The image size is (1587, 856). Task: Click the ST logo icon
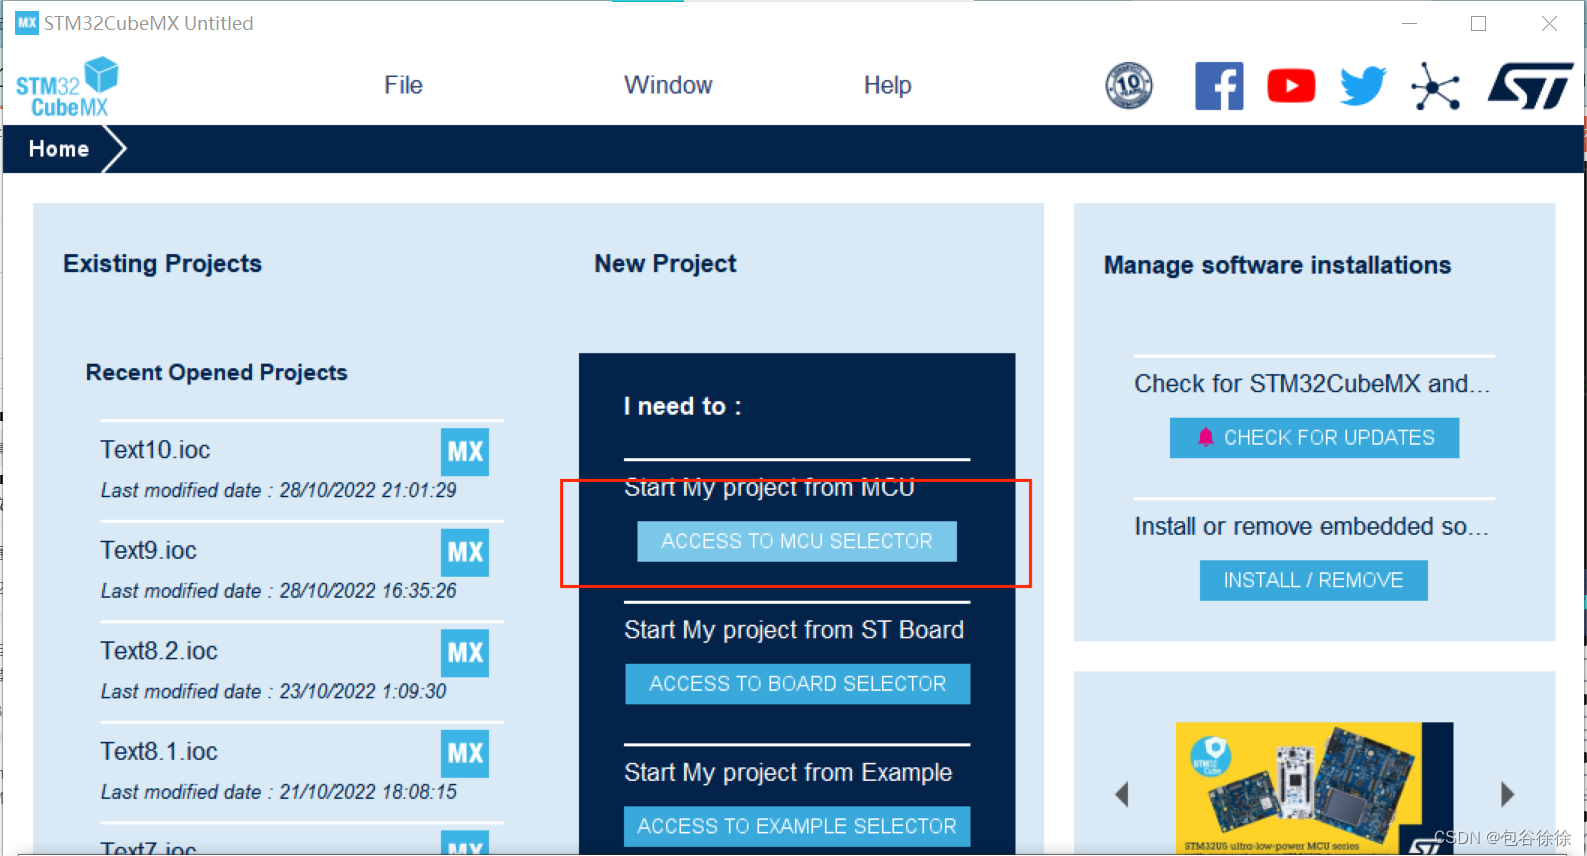(1530, 86)
